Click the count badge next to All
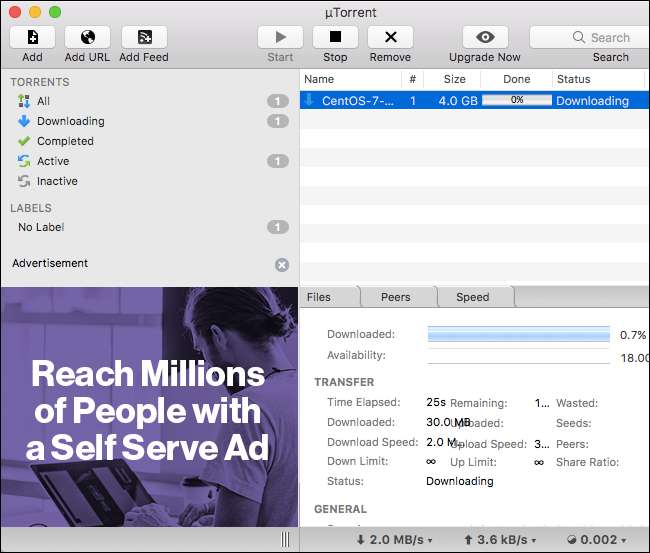 (278, 101)
